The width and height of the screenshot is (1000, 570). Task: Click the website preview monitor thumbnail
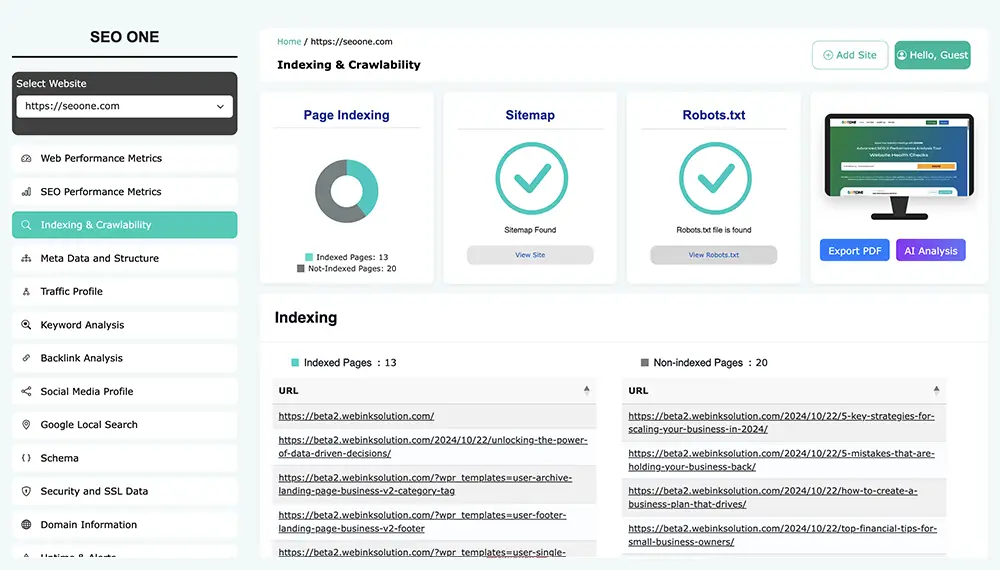pyautogui.click(x=897, y=160)
